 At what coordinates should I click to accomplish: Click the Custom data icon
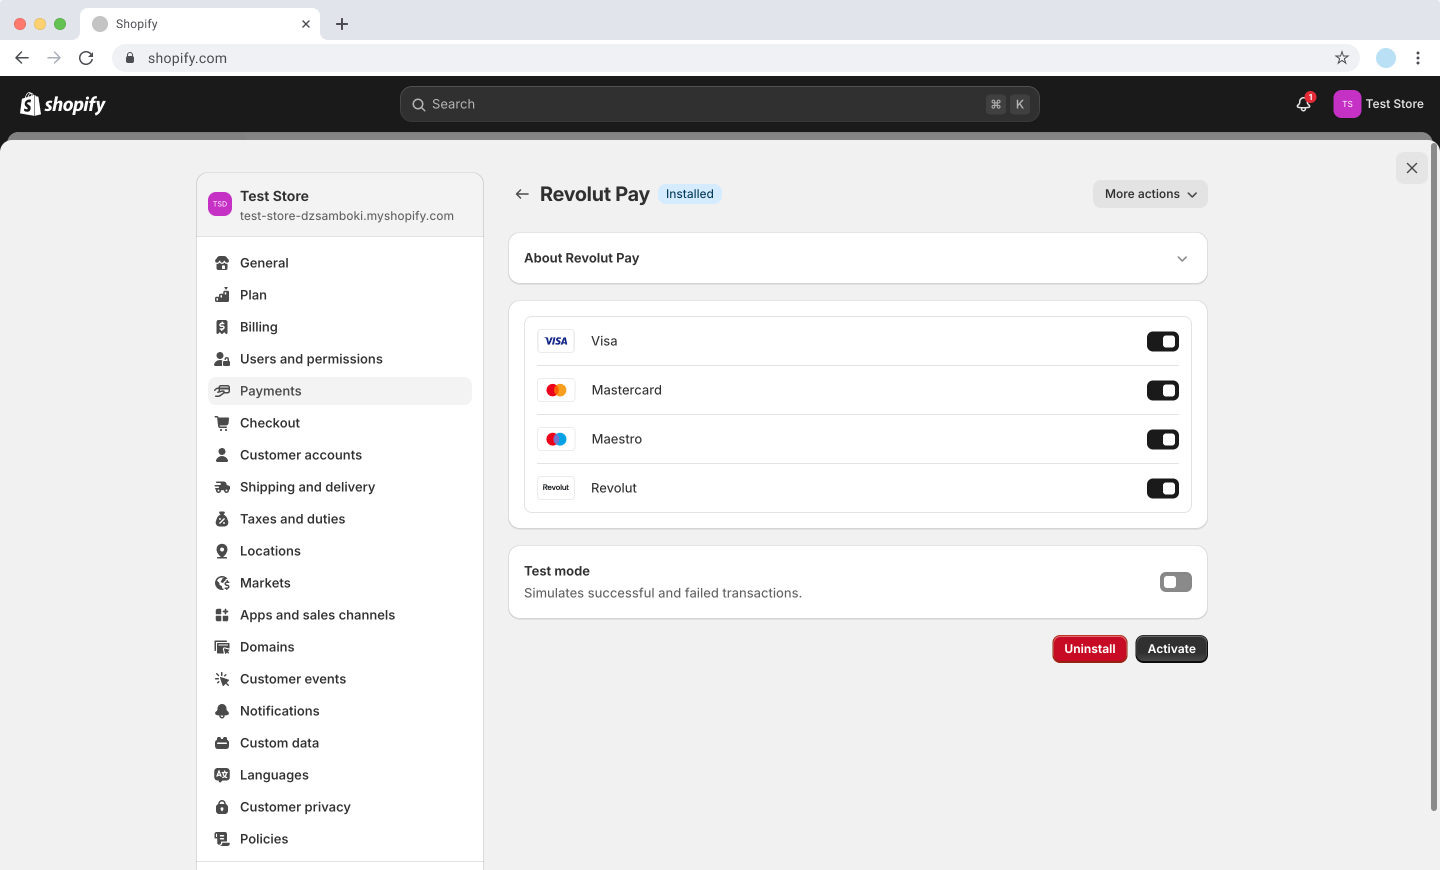tap(222, 743)
